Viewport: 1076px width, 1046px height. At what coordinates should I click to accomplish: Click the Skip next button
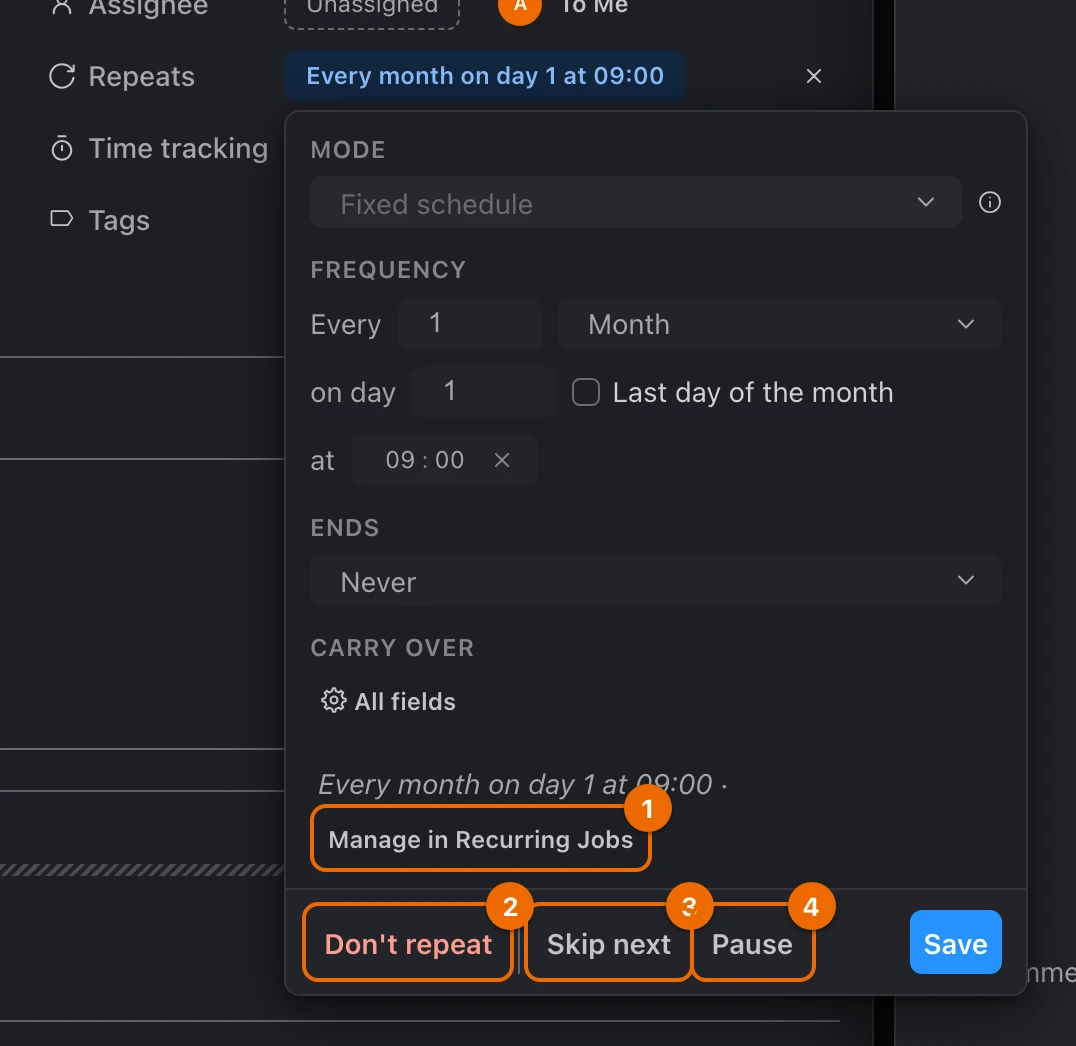point(609,943)
